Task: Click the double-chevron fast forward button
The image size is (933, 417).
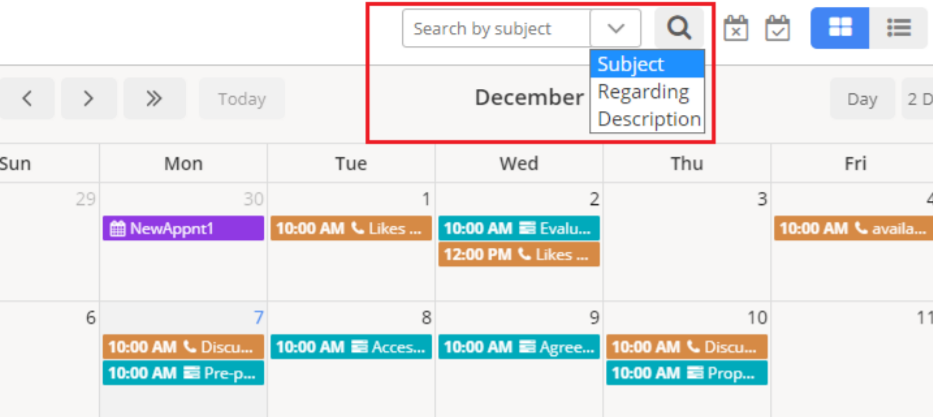Action: 153,98
